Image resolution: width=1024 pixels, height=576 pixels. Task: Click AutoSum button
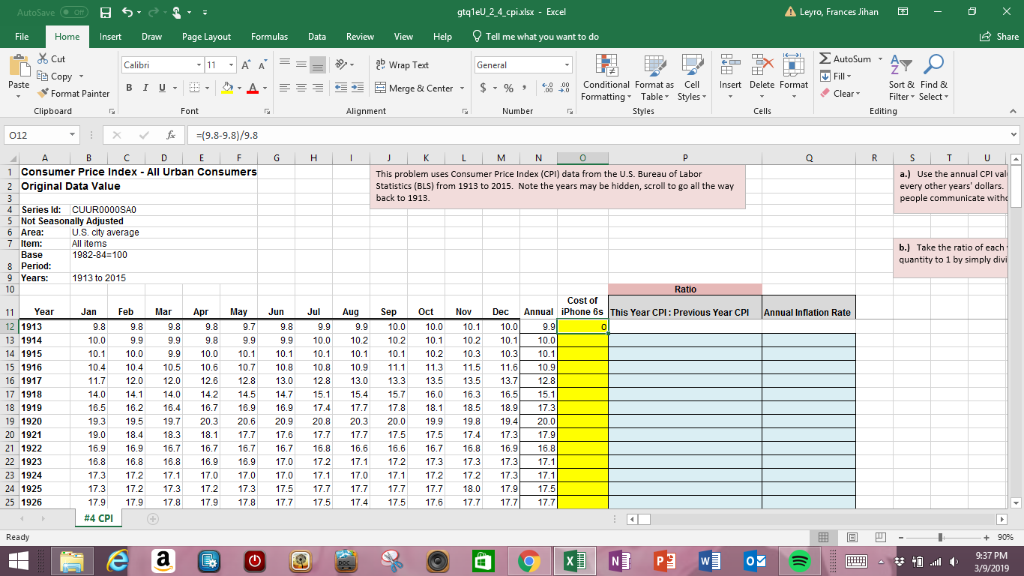(x=845, y=59)
